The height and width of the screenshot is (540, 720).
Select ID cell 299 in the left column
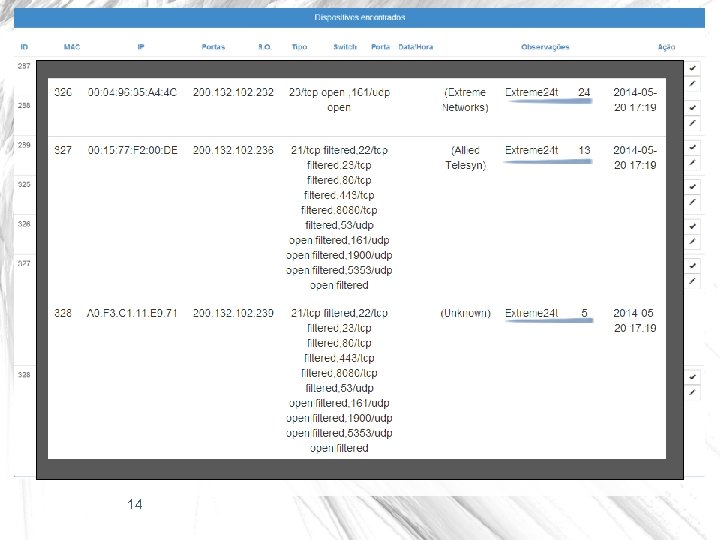coord(24,145)
